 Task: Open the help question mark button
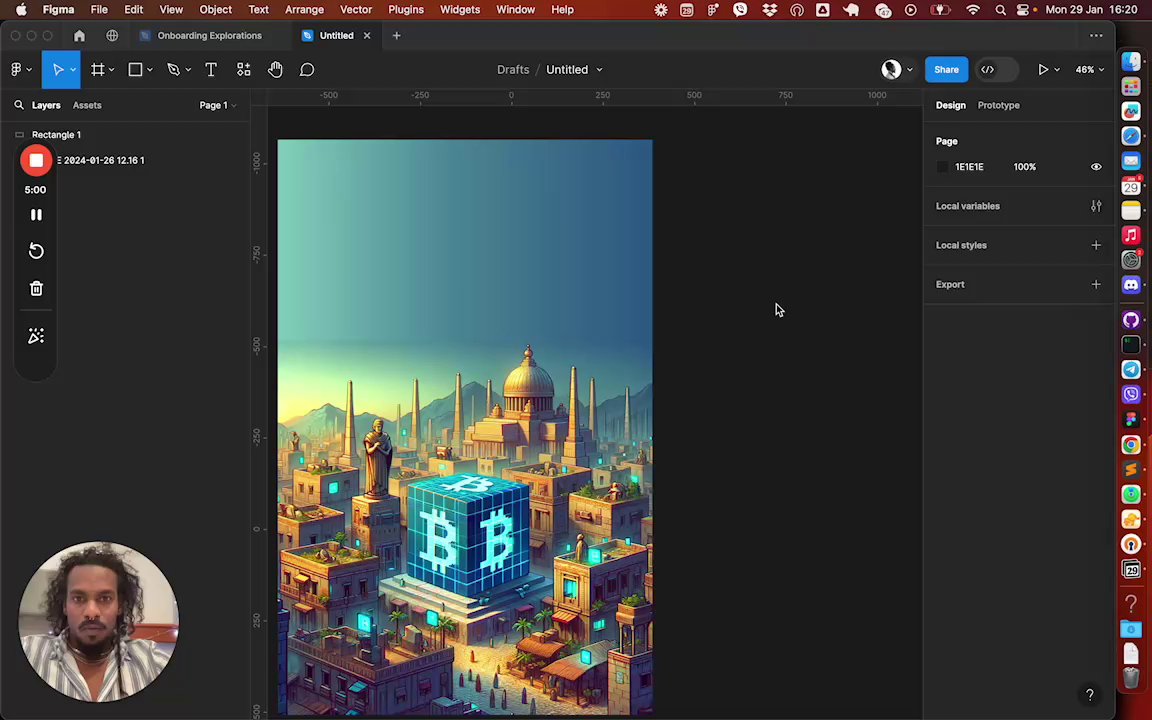(x=1090, y=694)
